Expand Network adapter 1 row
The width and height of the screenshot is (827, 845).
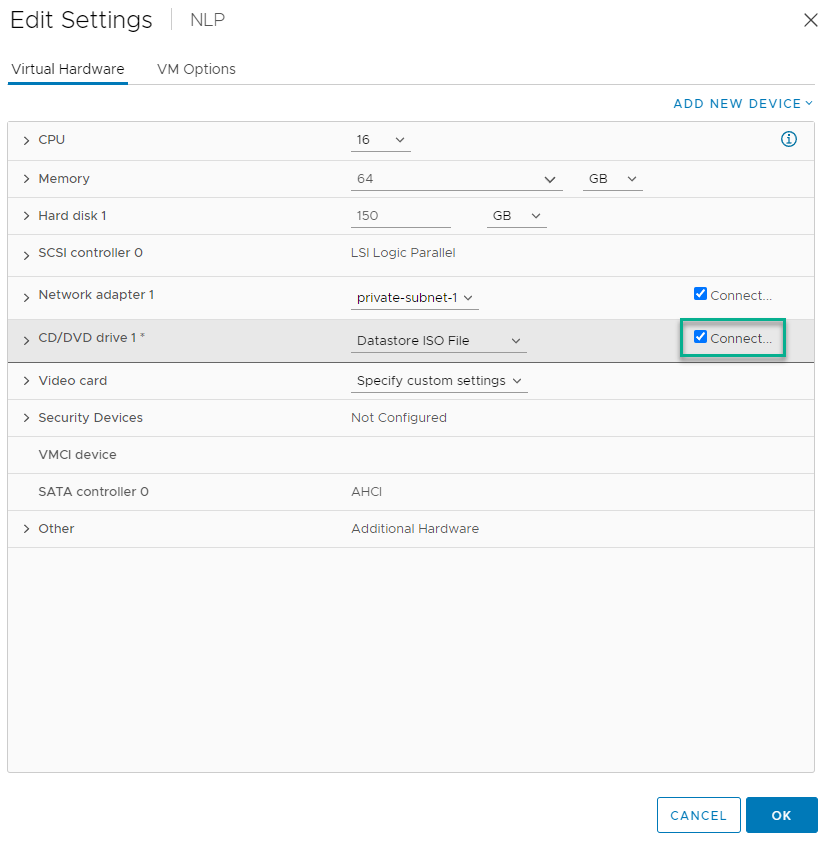[x=26, y=297]
